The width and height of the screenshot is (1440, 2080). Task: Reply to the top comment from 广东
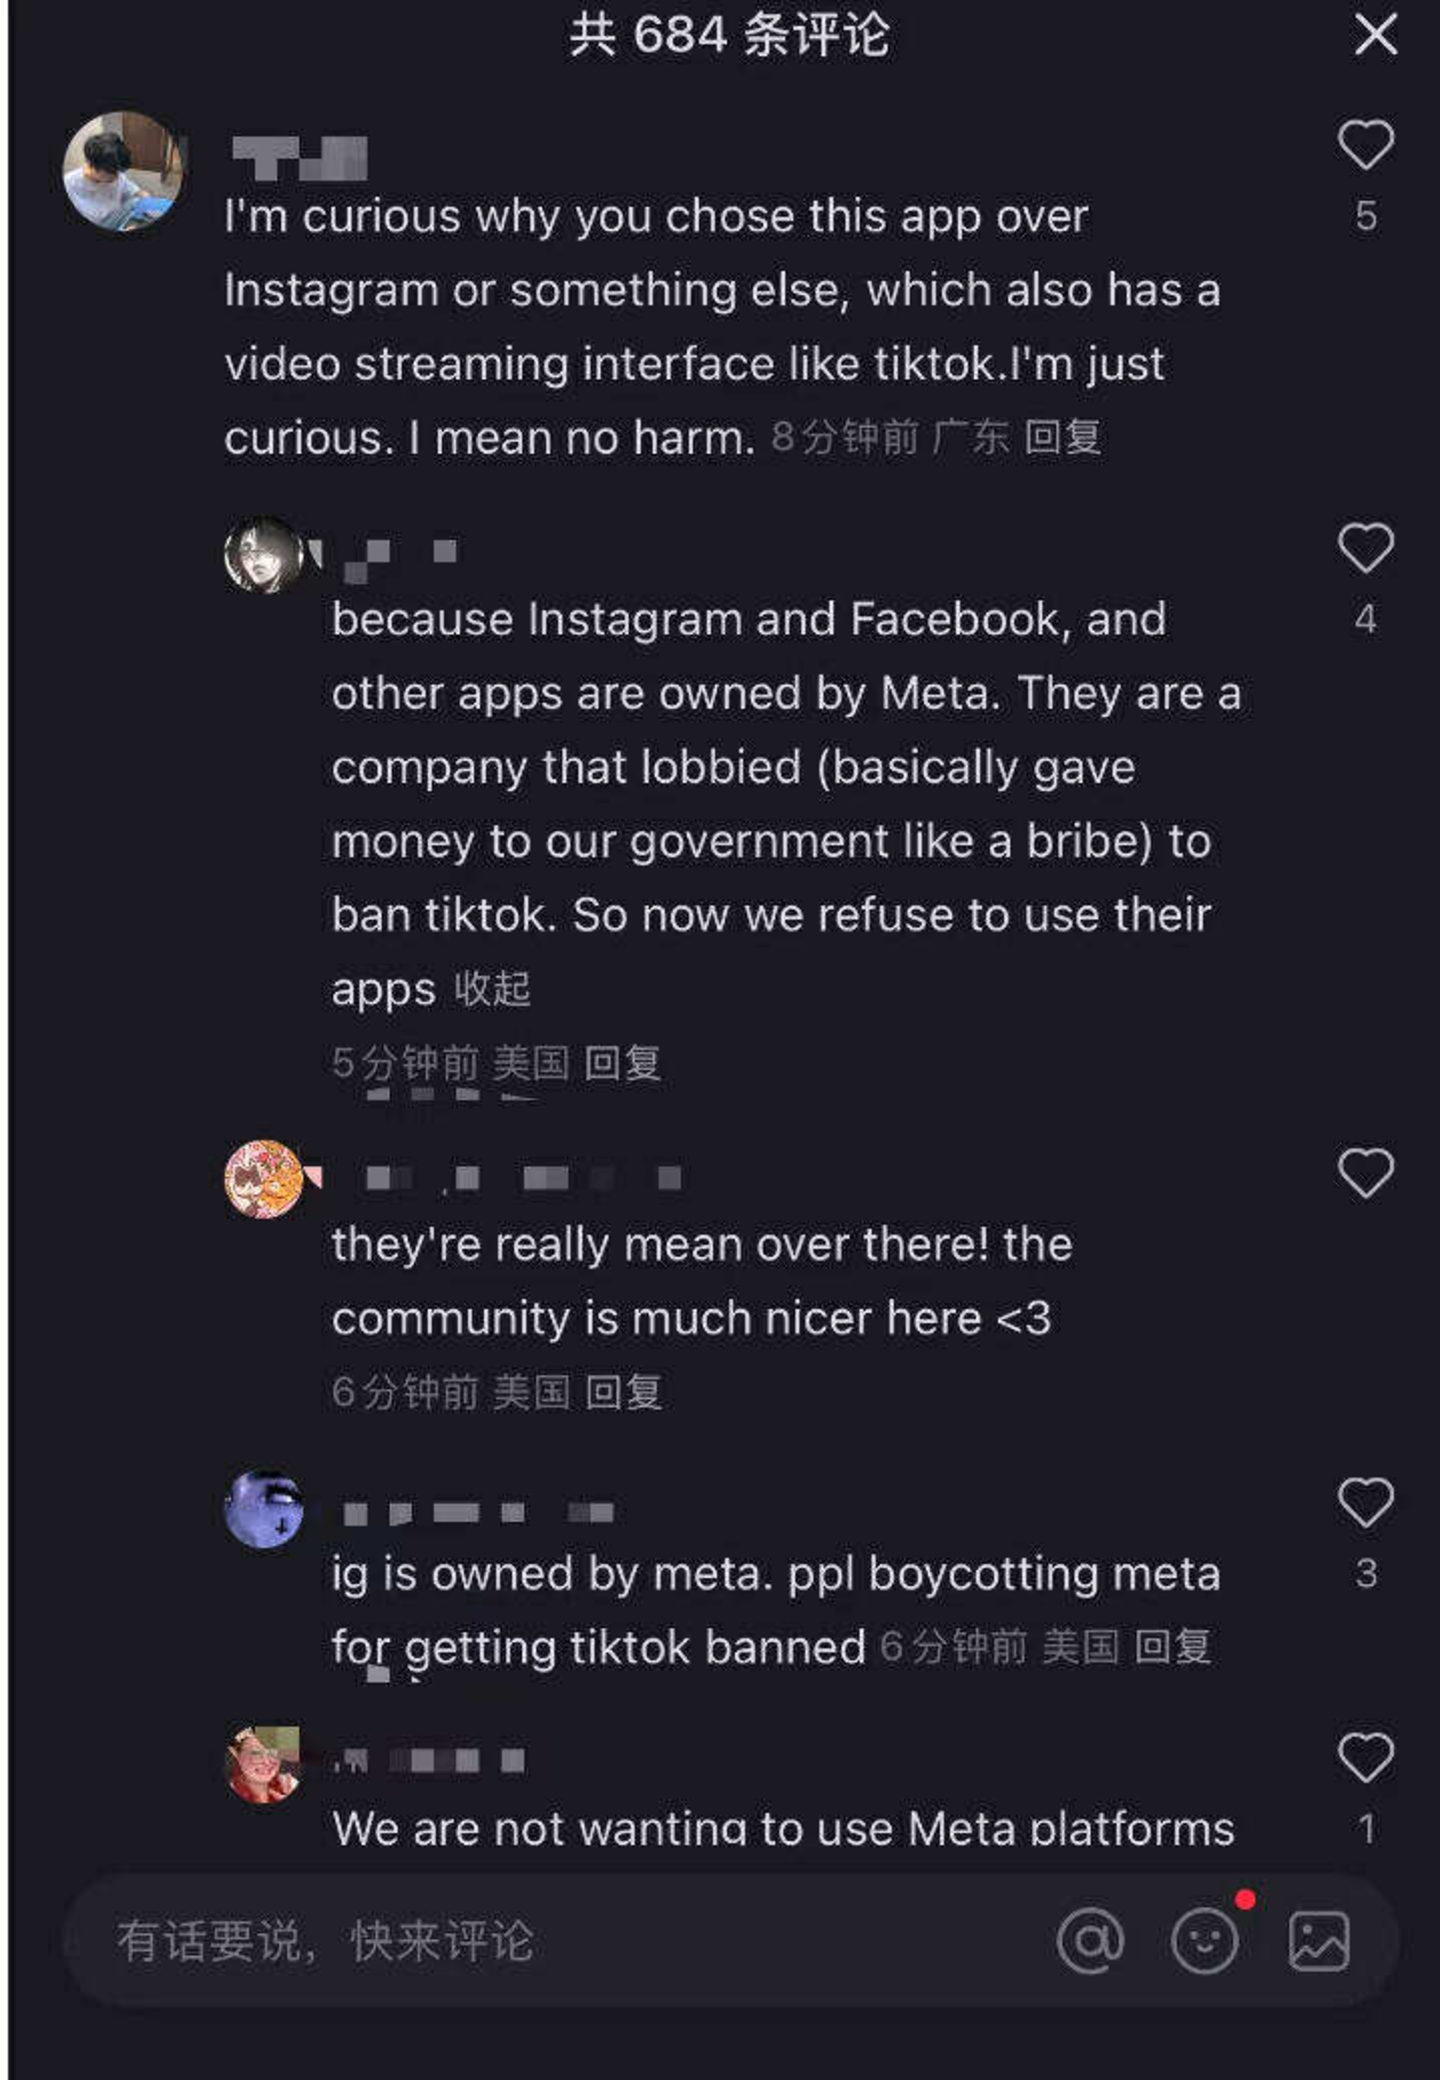tap(1062, 438)
